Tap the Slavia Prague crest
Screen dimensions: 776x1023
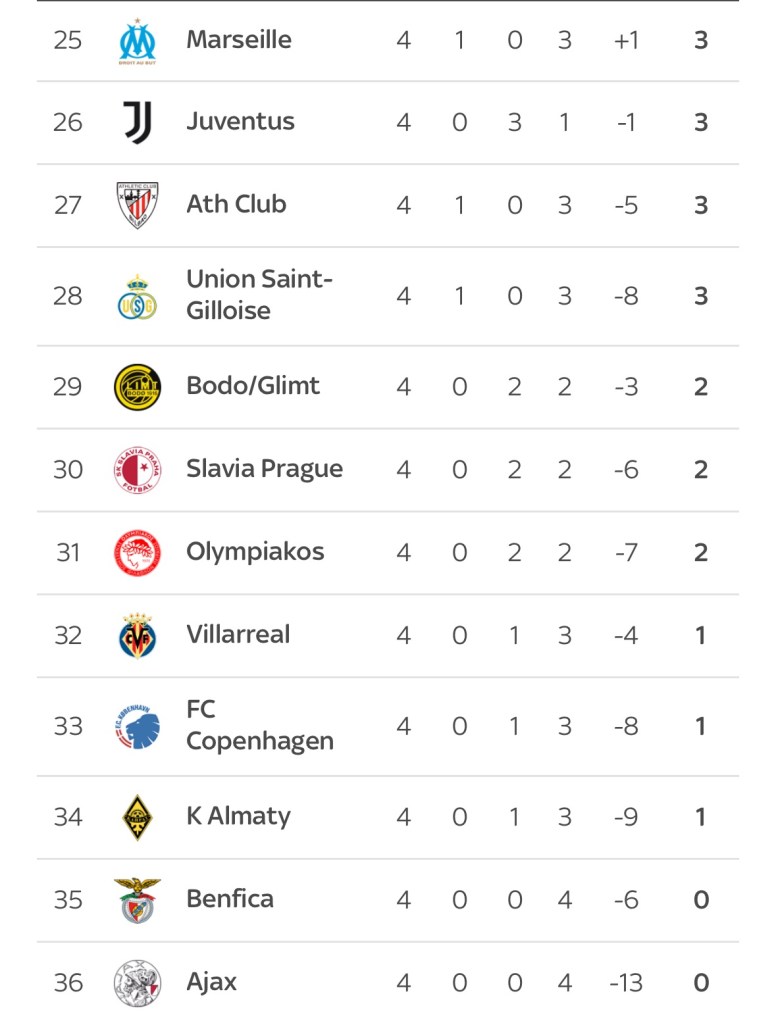(137, 469)
